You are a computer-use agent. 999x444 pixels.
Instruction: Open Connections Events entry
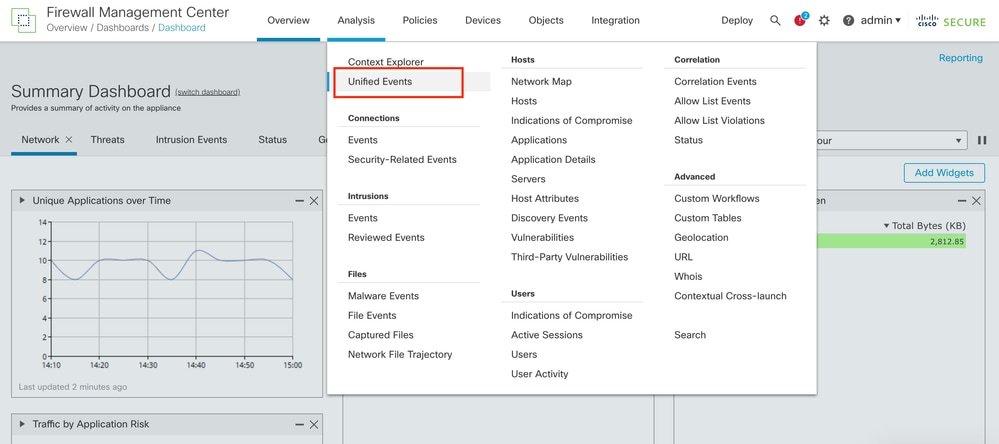click(363, 140)
